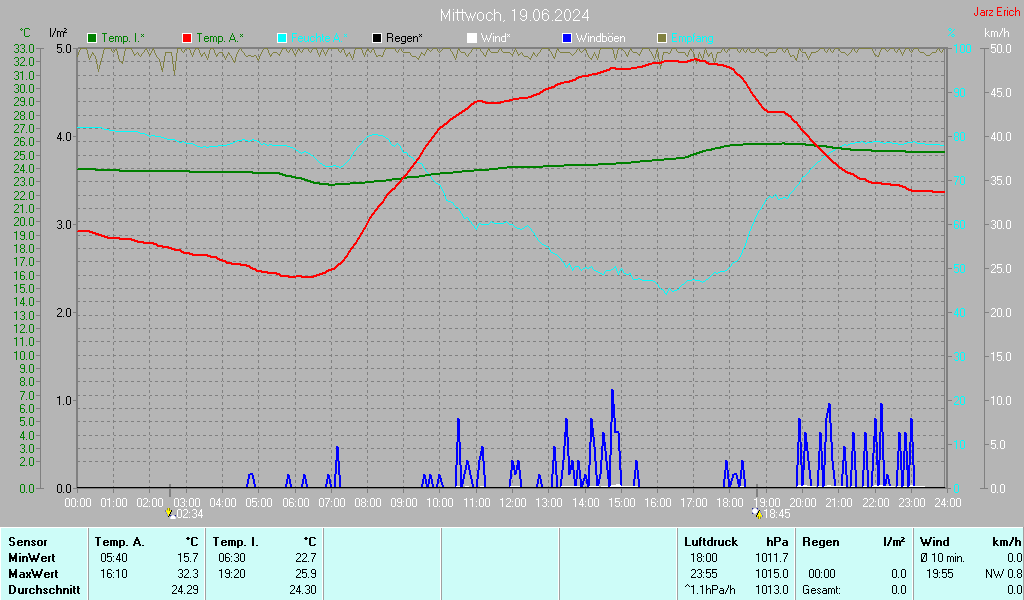The image size is (1024, 600).
Task: Click Temp. I. maximum value '25.9'
Action: pos(306,574)
